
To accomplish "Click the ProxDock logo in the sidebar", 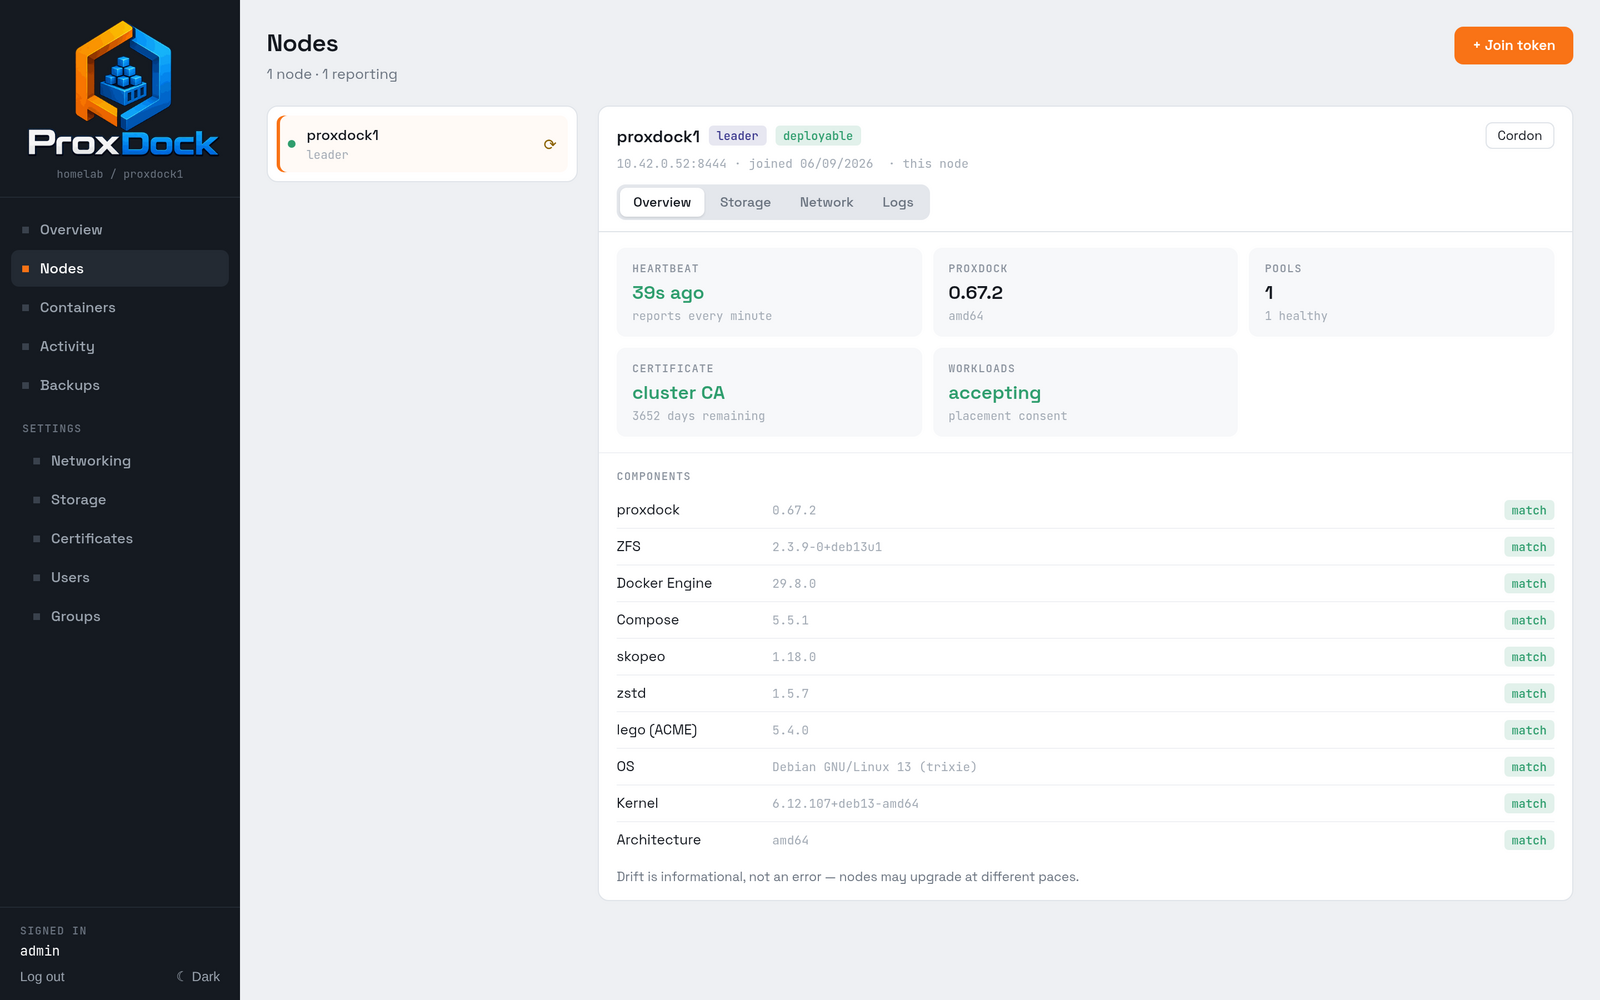I will point(122,89).
